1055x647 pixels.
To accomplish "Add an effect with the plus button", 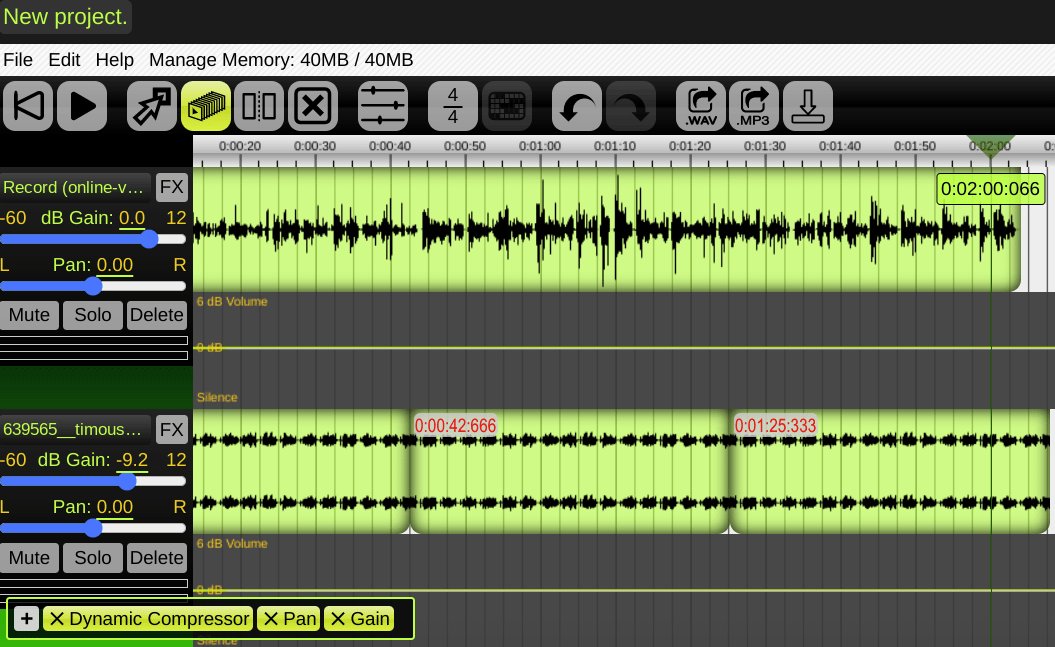I will 26,619.
